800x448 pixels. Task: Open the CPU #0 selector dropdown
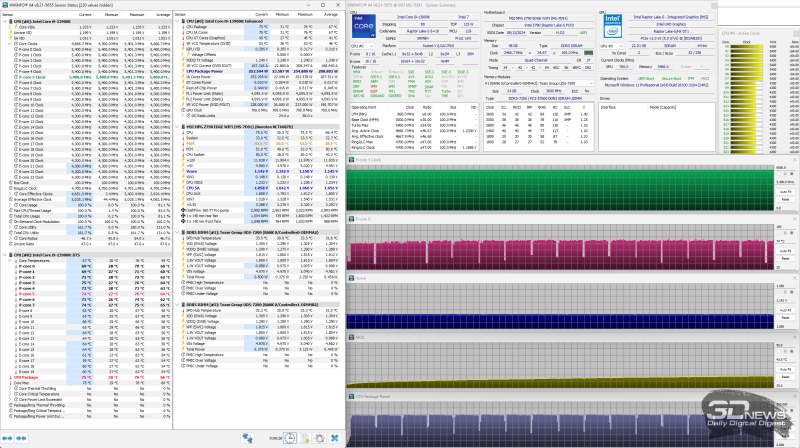coord(362,46)
